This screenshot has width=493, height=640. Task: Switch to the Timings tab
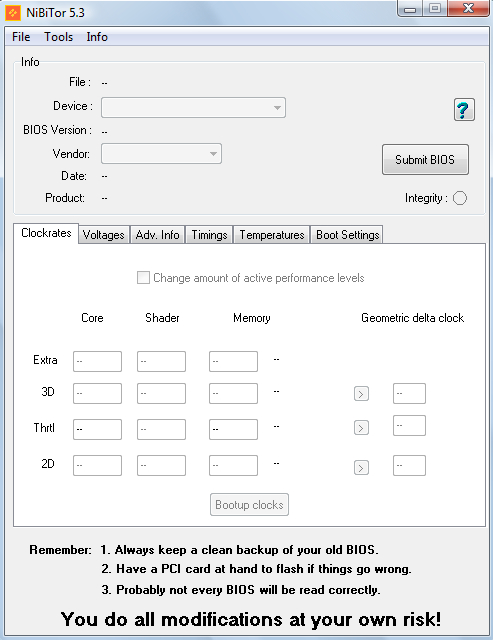click(x=209, y=235)
